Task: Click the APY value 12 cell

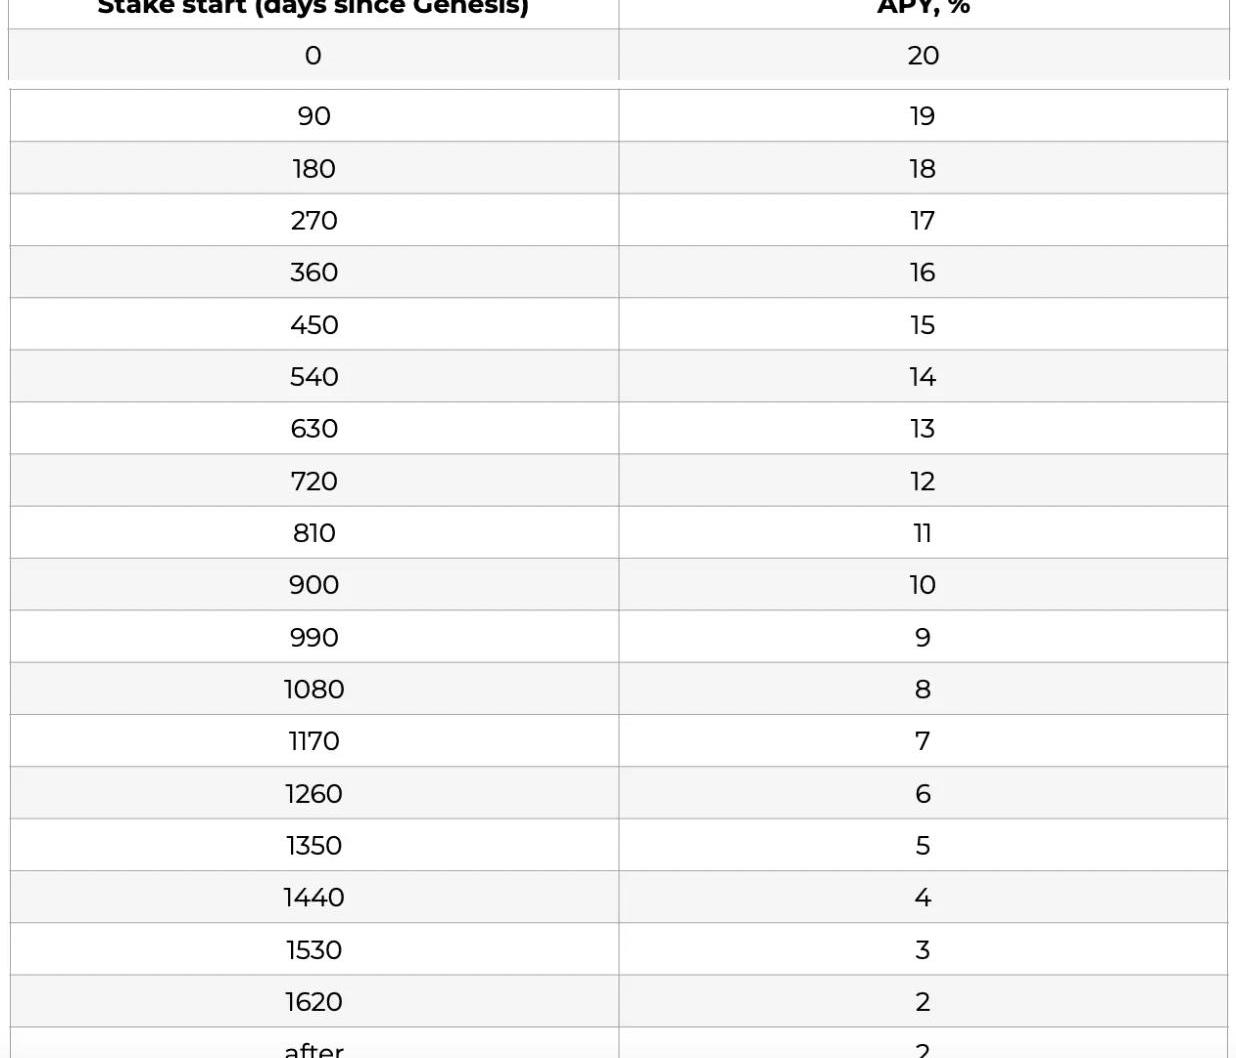Action: pyautogui.click(x=922, y=481)
